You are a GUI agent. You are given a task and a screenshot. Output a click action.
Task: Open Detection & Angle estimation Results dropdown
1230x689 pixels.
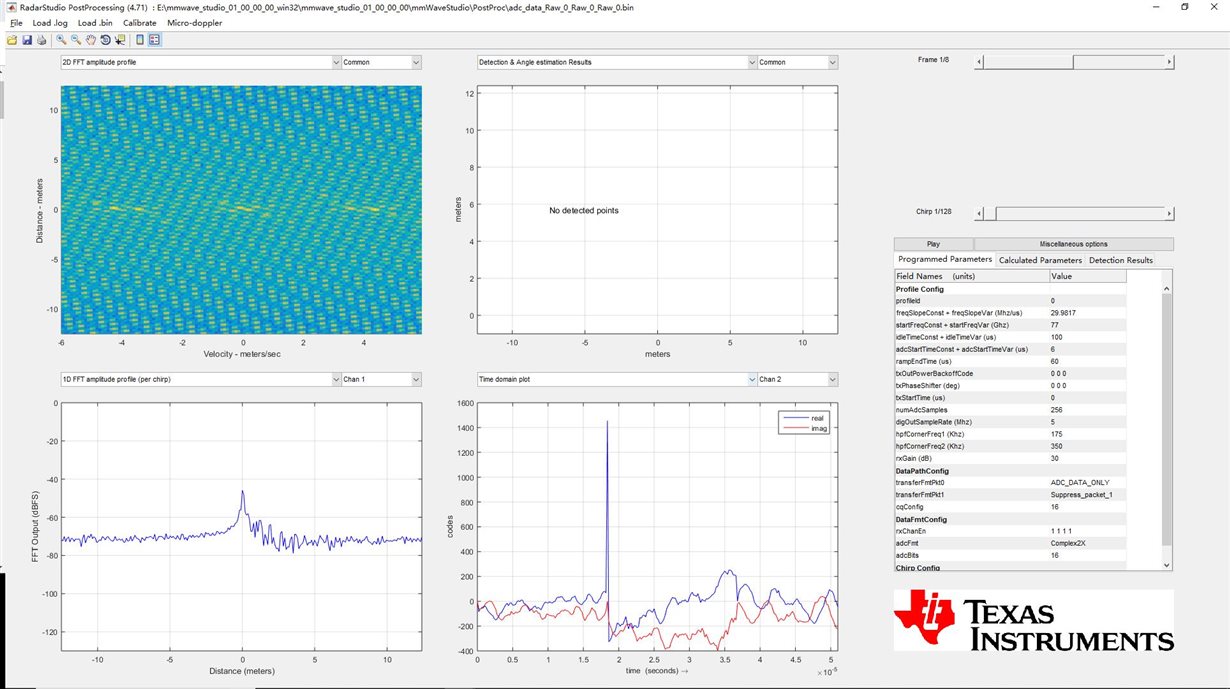[617, 62]
